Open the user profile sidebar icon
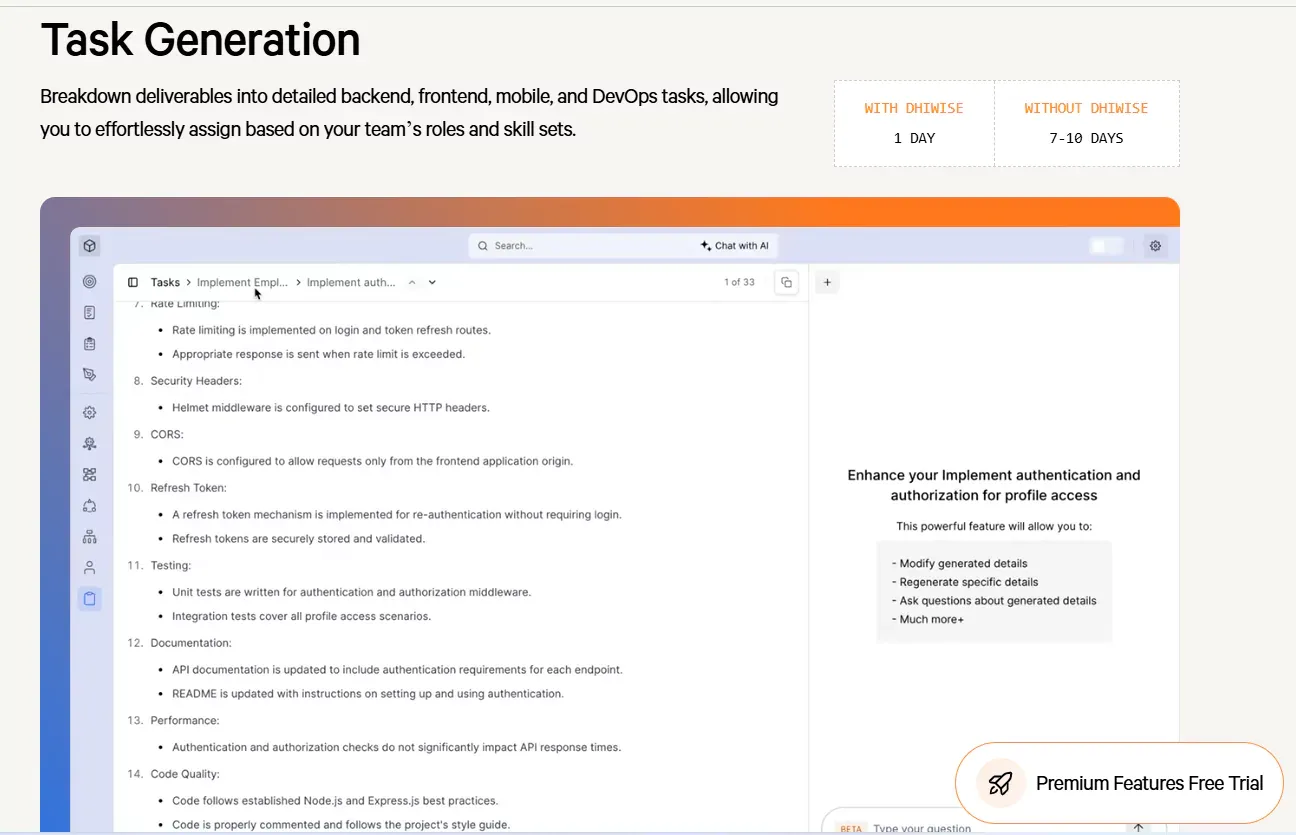Screen dimensions: 1296x835 pos(90,567)
